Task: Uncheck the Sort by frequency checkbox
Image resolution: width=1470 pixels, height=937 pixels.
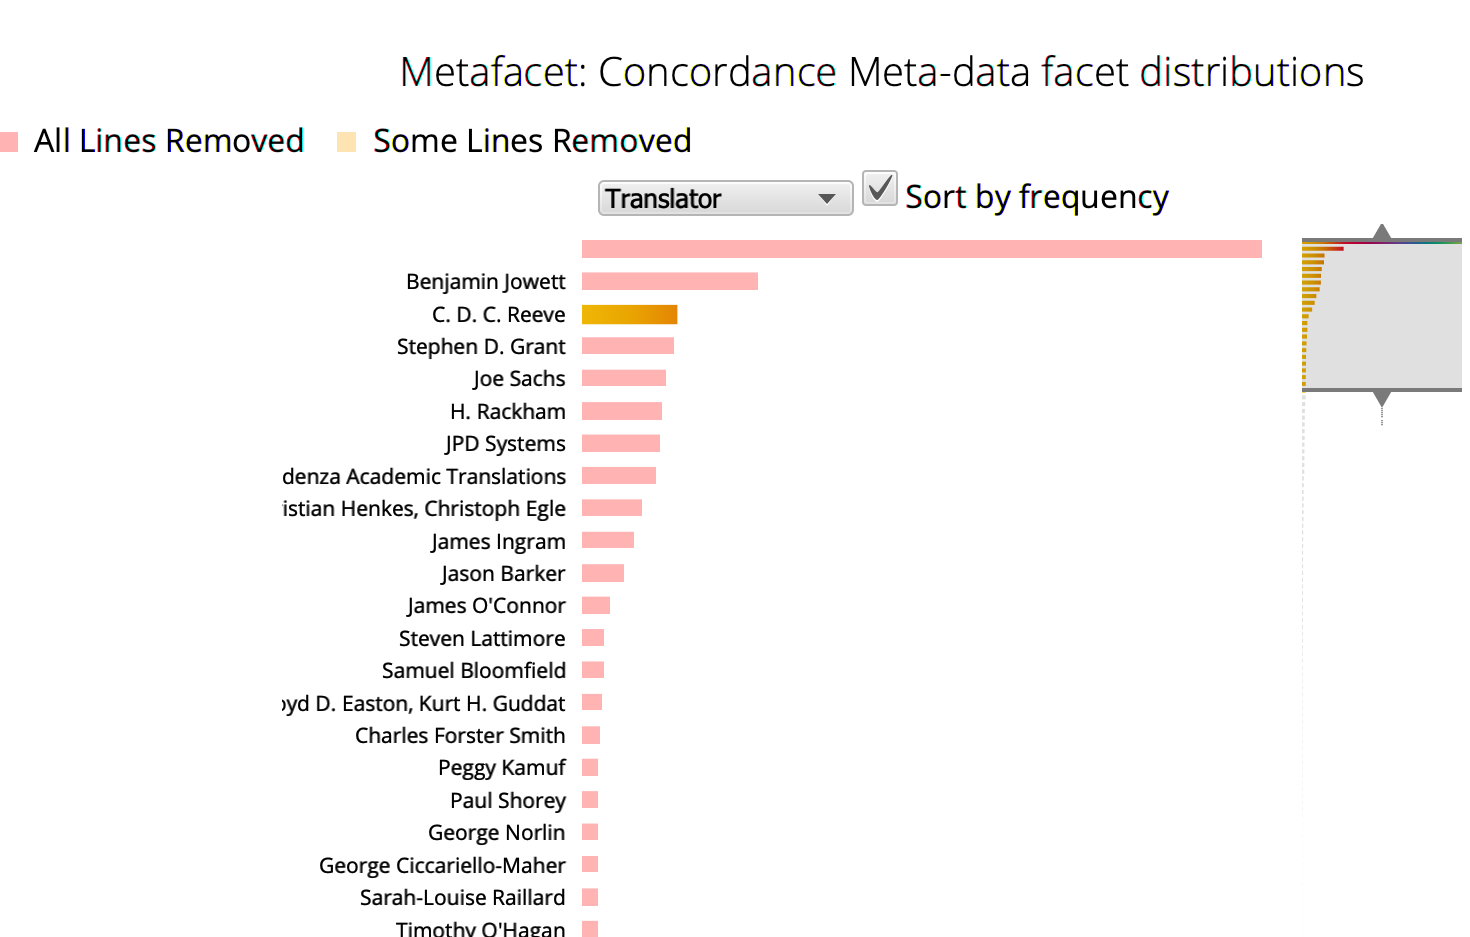Action: [x=879, y=189]
